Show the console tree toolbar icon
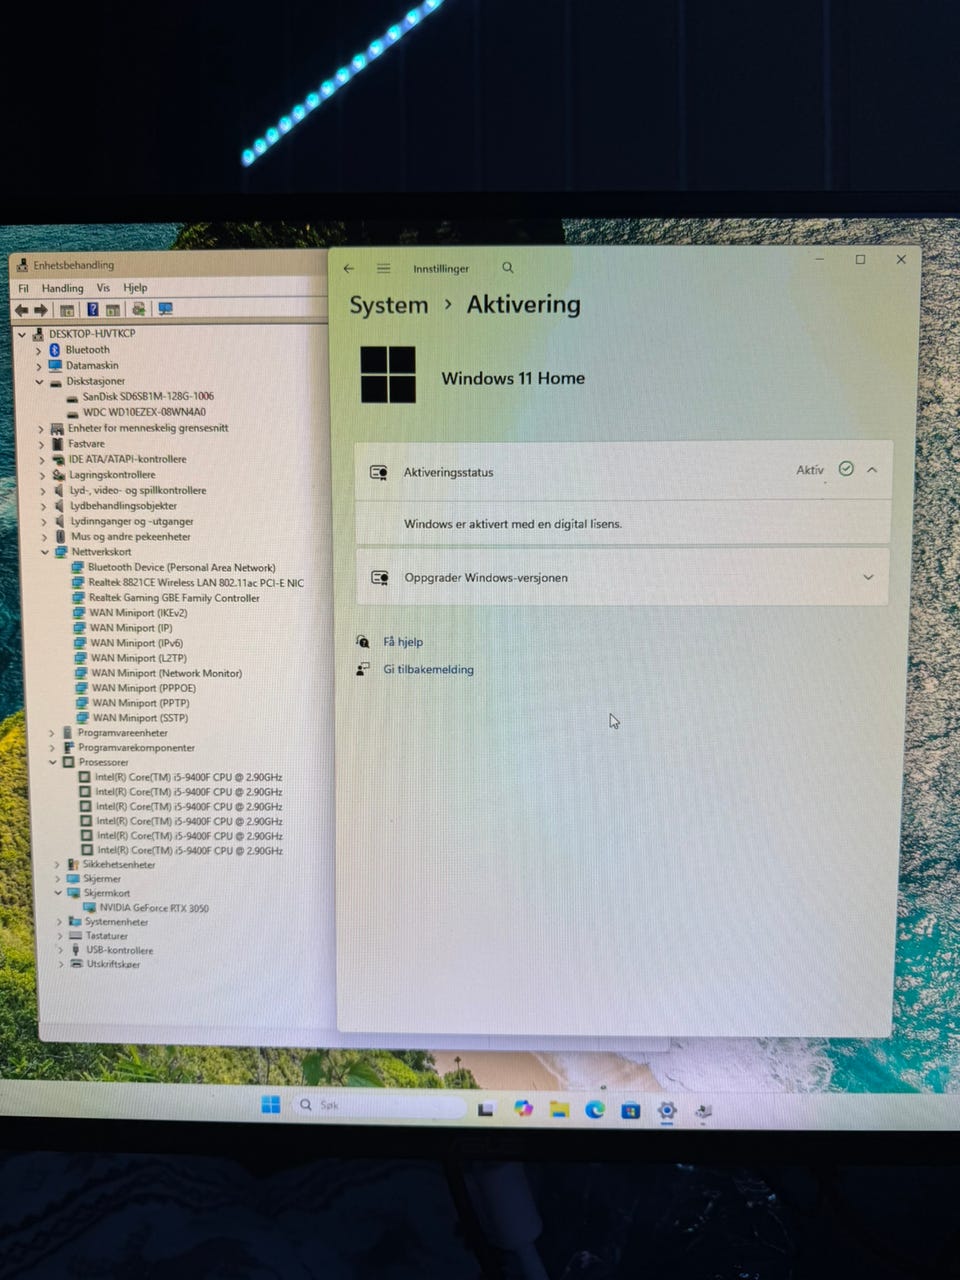The image size is (960, 1280). click(x=67, y=310)
